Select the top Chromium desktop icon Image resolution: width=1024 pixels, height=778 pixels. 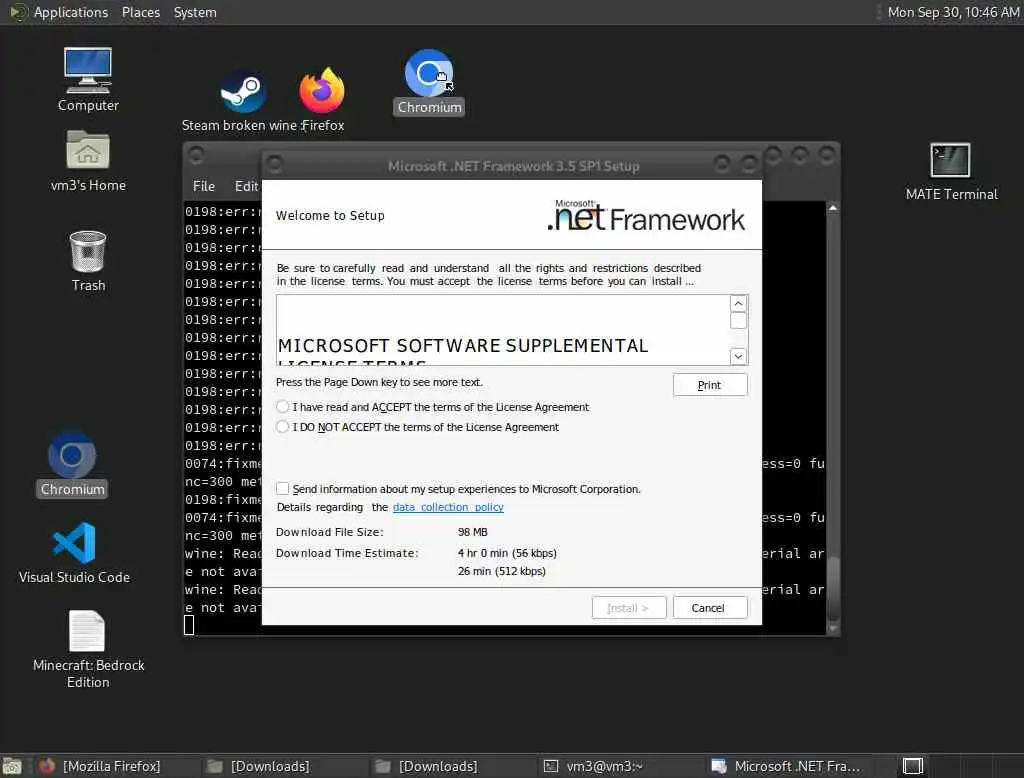pyautogui.click(x=429, y=82)
